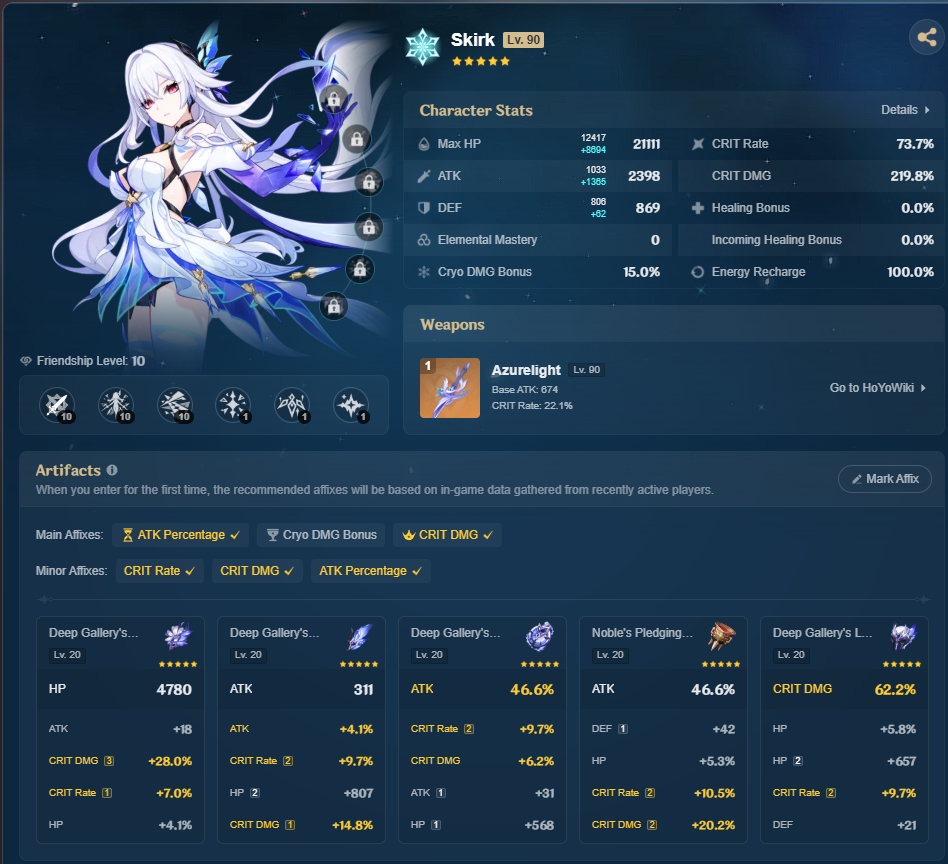The image size is (948, 864).
Task: Open the second talent icon level 10
Action: coord(115,404)
